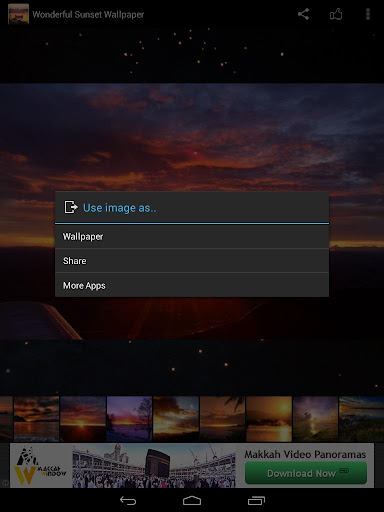Tap the share icon in top bar

pos(303,14)
